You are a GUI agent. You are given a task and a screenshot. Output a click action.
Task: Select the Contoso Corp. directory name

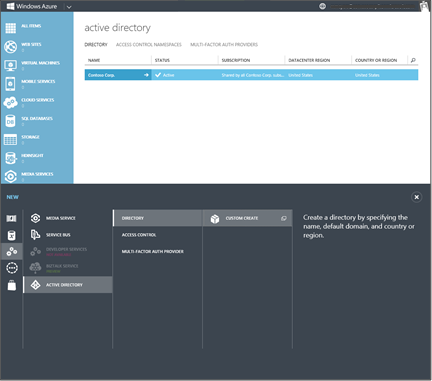[x=101, y=75]
